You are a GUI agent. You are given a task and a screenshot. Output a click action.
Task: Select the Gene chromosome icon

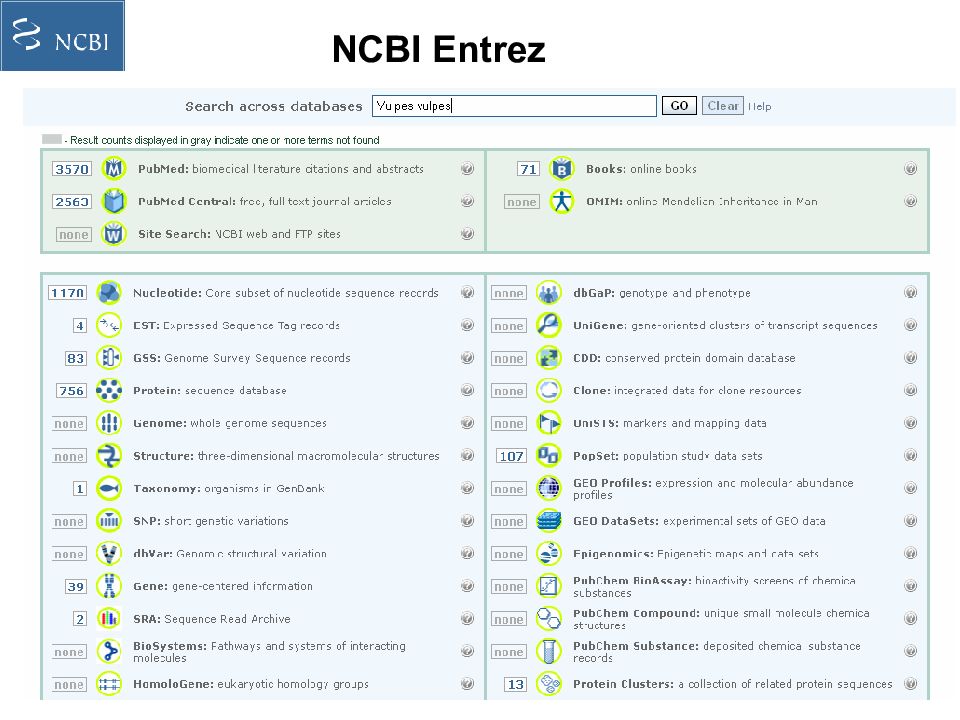tap(109, 586)
